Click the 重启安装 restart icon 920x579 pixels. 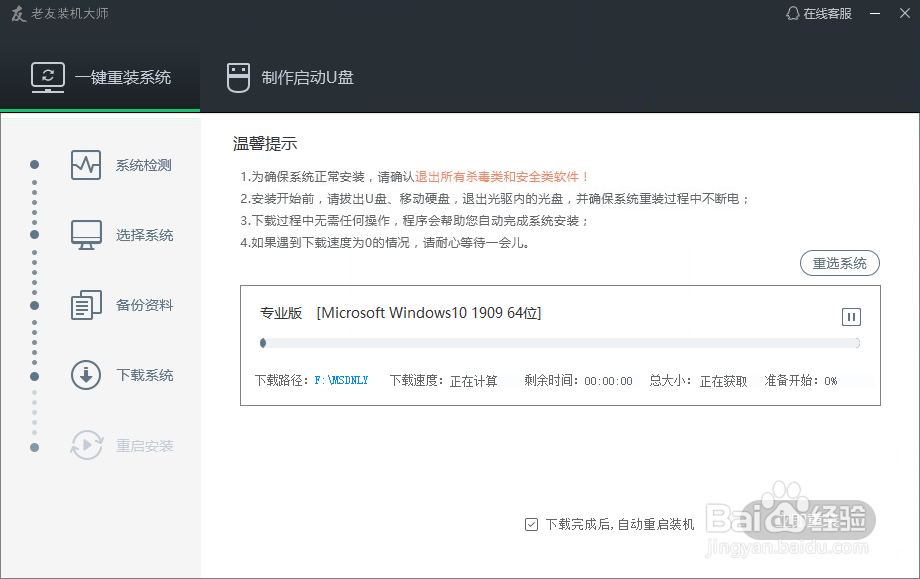click(x=86, y=445)
